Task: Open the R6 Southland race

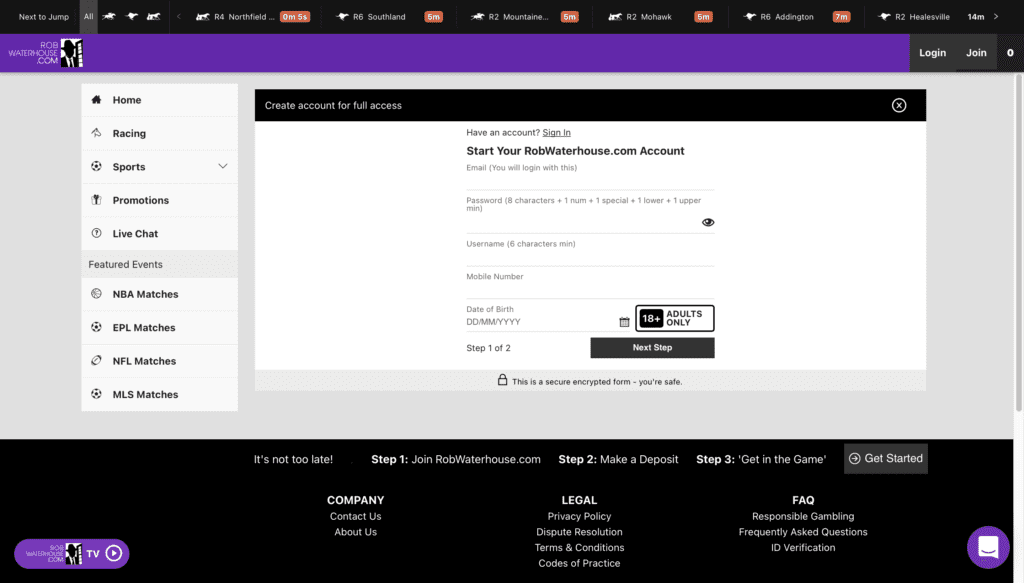Action: pos(389,16)
